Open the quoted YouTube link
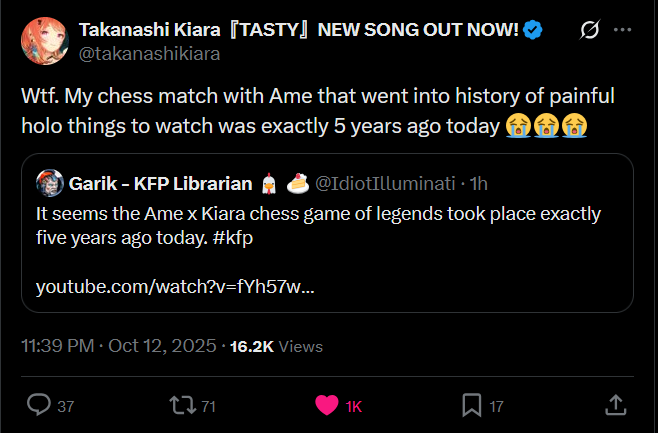This screenshot has width=658, height=433. (x=175, y=287)
